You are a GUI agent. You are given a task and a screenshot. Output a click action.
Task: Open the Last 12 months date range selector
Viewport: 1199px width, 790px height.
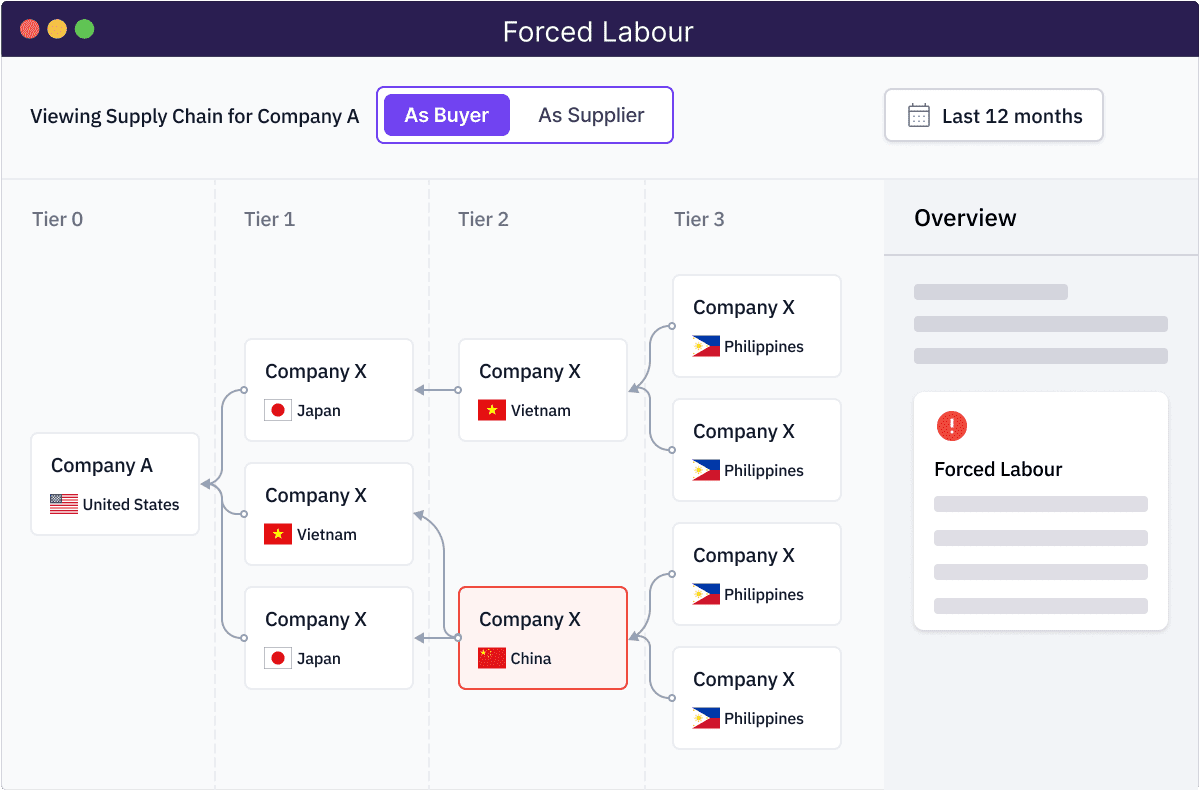pyautogui.click(x=992, y=115)
